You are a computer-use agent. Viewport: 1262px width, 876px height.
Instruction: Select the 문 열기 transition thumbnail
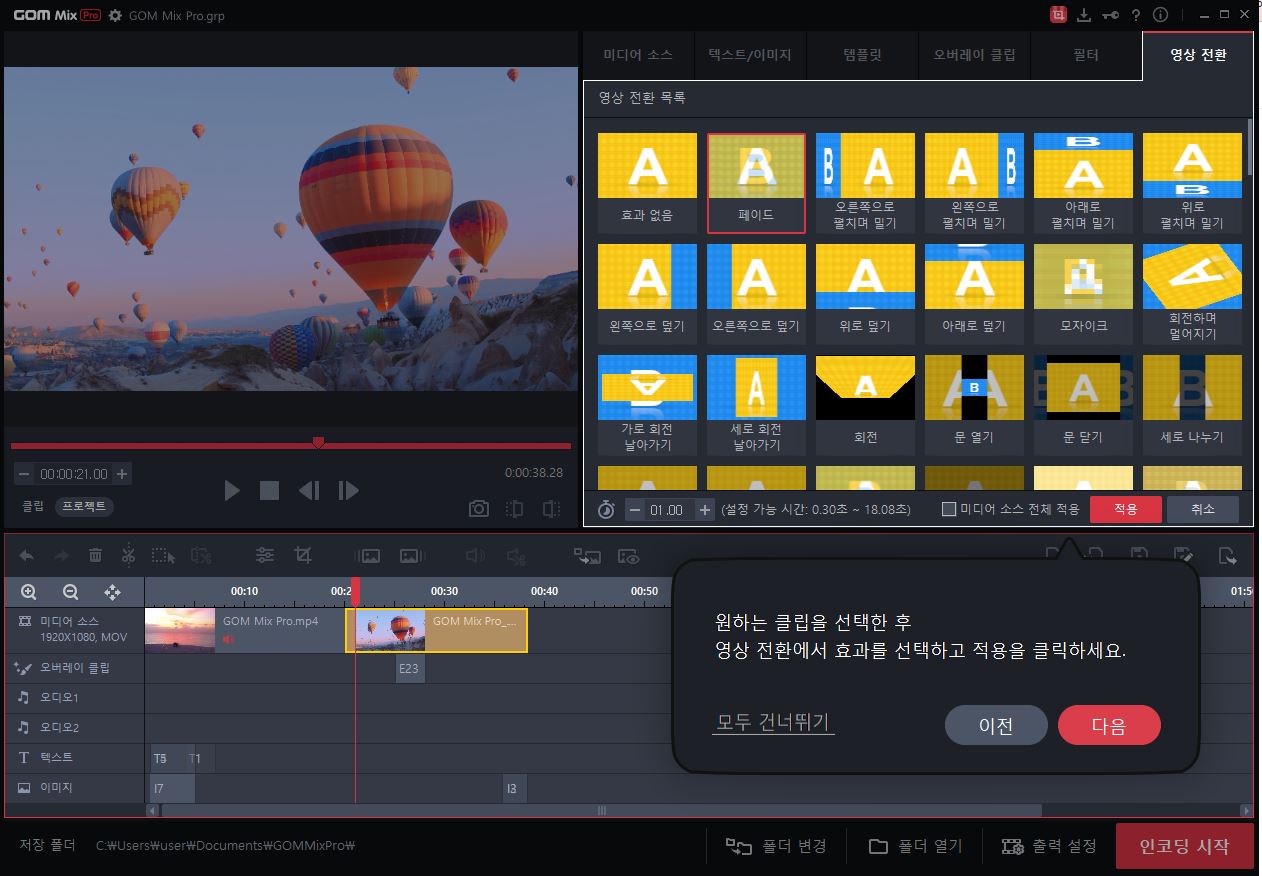[974, 404]
